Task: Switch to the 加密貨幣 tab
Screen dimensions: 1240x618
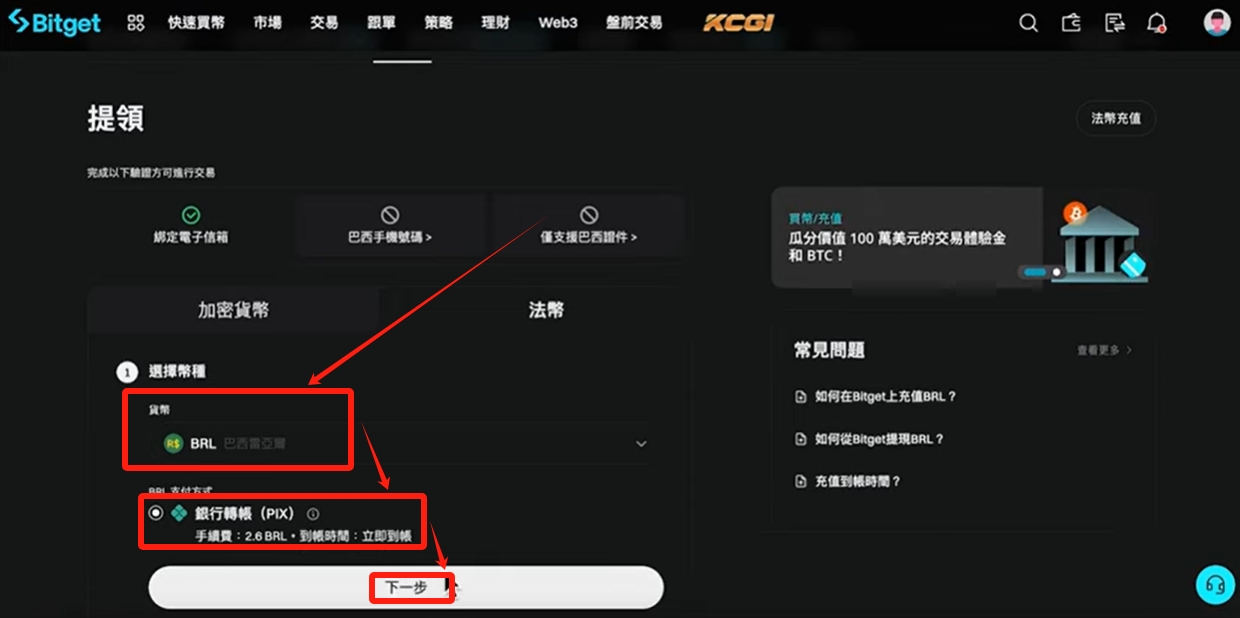Action: click(234, 310)
